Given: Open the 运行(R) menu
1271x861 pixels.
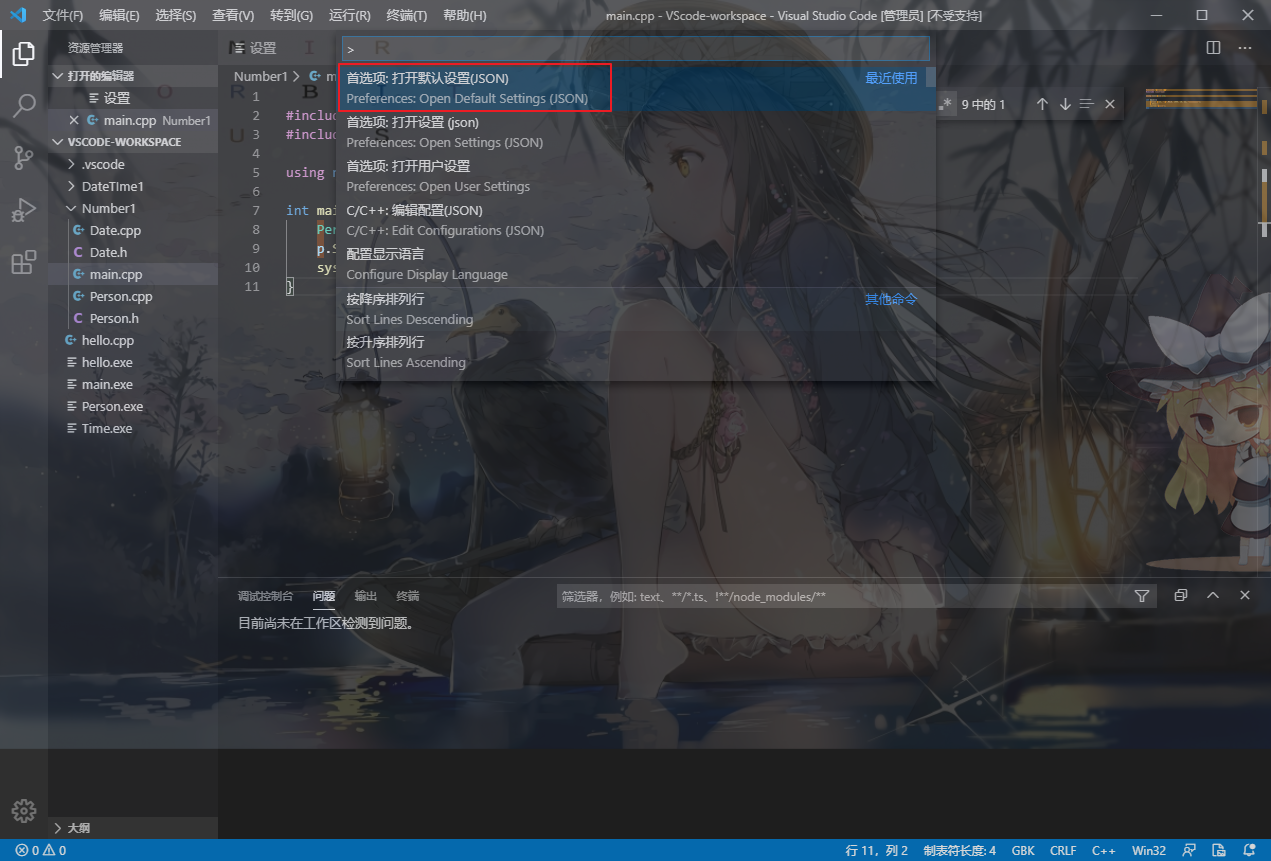Looking at the screenshot, I should coord(349,16).
